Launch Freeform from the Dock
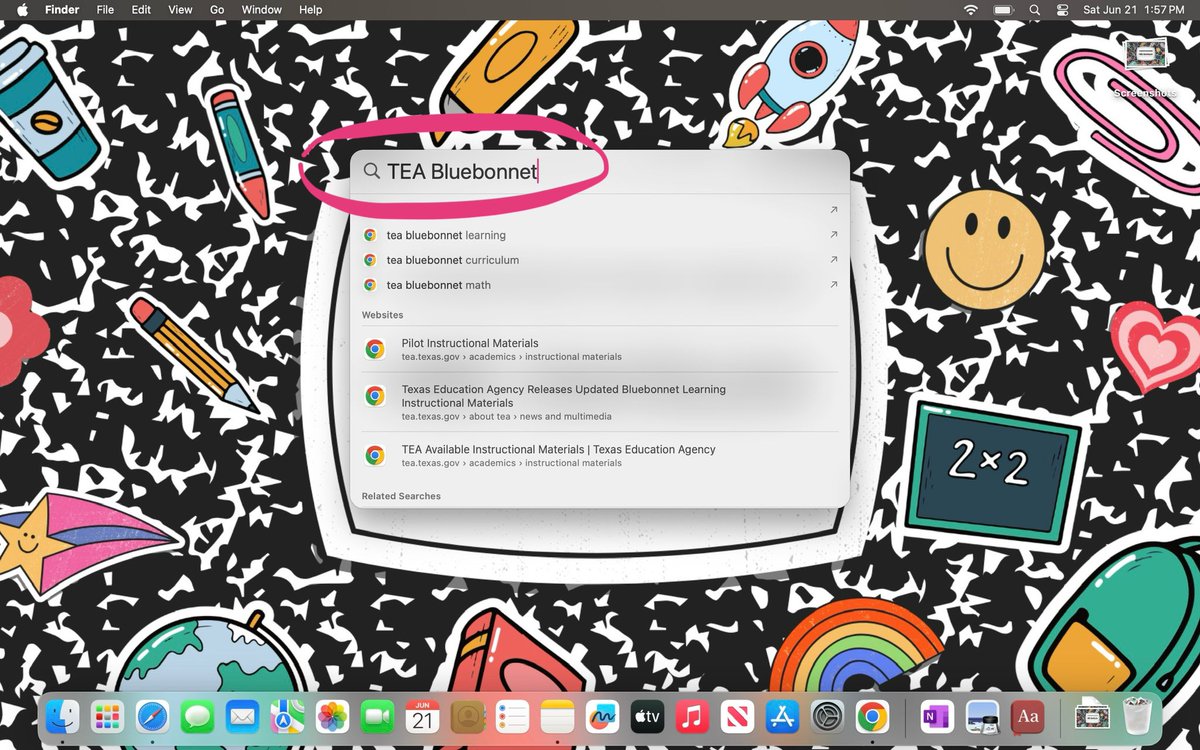The image size is (1200, 750). (602, 716)
